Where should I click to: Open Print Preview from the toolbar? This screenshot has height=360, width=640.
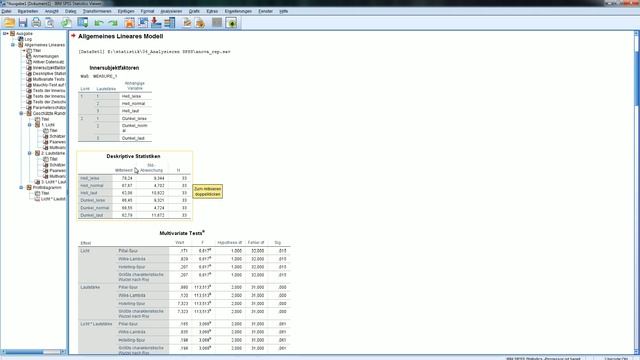[x=50, y=23]
